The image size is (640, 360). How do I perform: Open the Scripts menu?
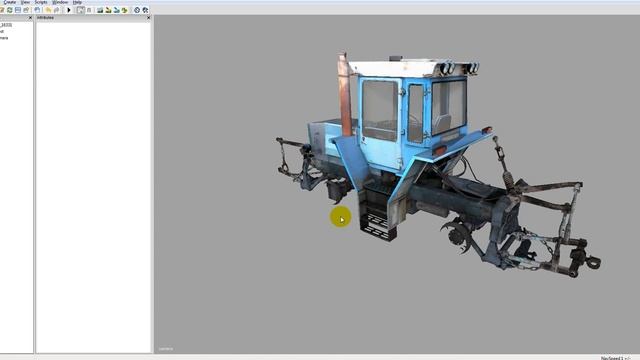[41, 2]
